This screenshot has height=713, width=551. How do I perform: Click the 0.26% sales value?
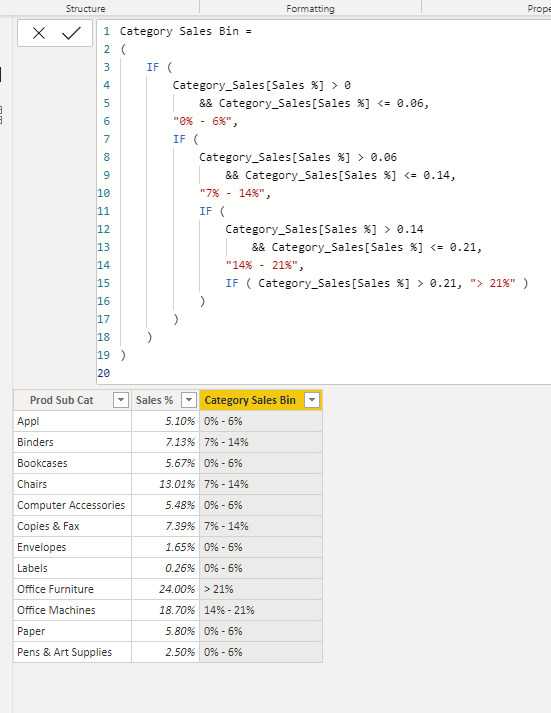[165, 568]
